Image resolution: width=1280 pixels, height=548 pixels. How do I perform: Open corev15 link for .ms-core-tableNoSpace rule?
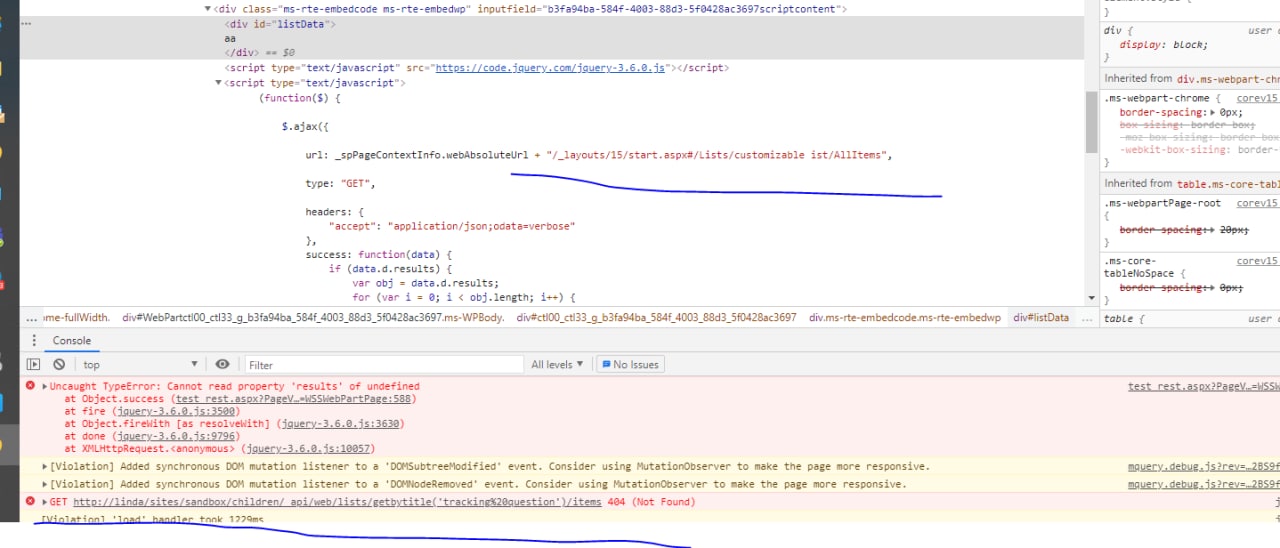[x=1257, y=261]
